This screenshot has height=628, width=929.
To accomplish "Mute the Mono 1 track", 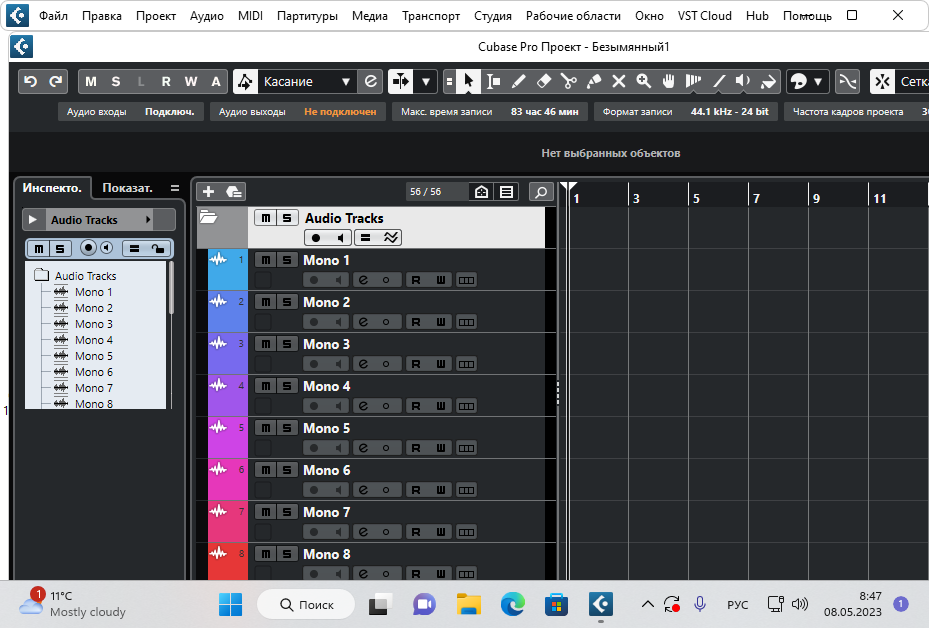I will (x=265, y=260).
